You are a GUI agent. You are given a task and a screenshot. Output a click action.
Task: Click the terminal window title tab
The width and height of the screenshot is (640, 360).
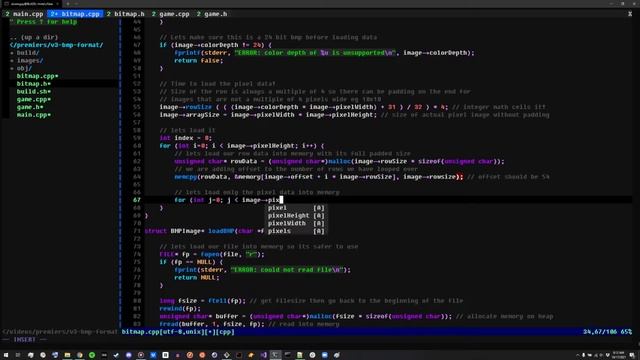[x=31, y=4]
